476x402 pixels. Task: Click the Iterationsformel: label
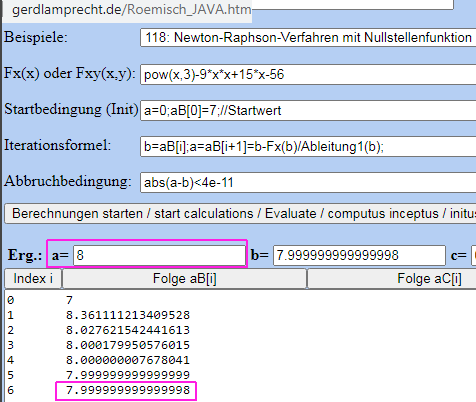point(57,145)
